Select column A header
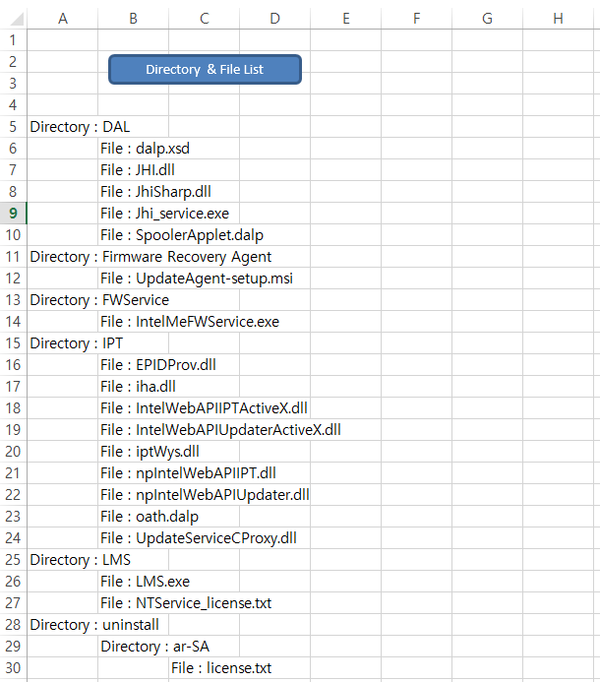The width and height of the screenshot is (600, 682). [63, 19]
